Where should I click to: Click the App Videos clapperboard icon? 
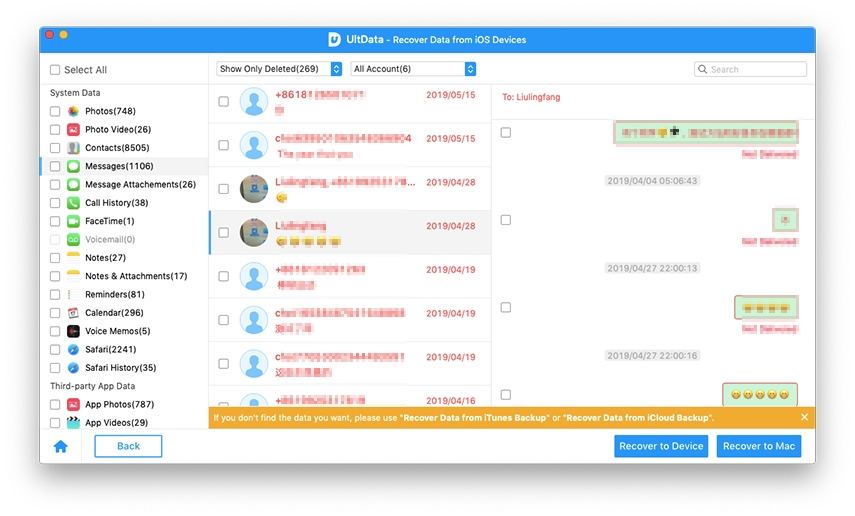73,423
